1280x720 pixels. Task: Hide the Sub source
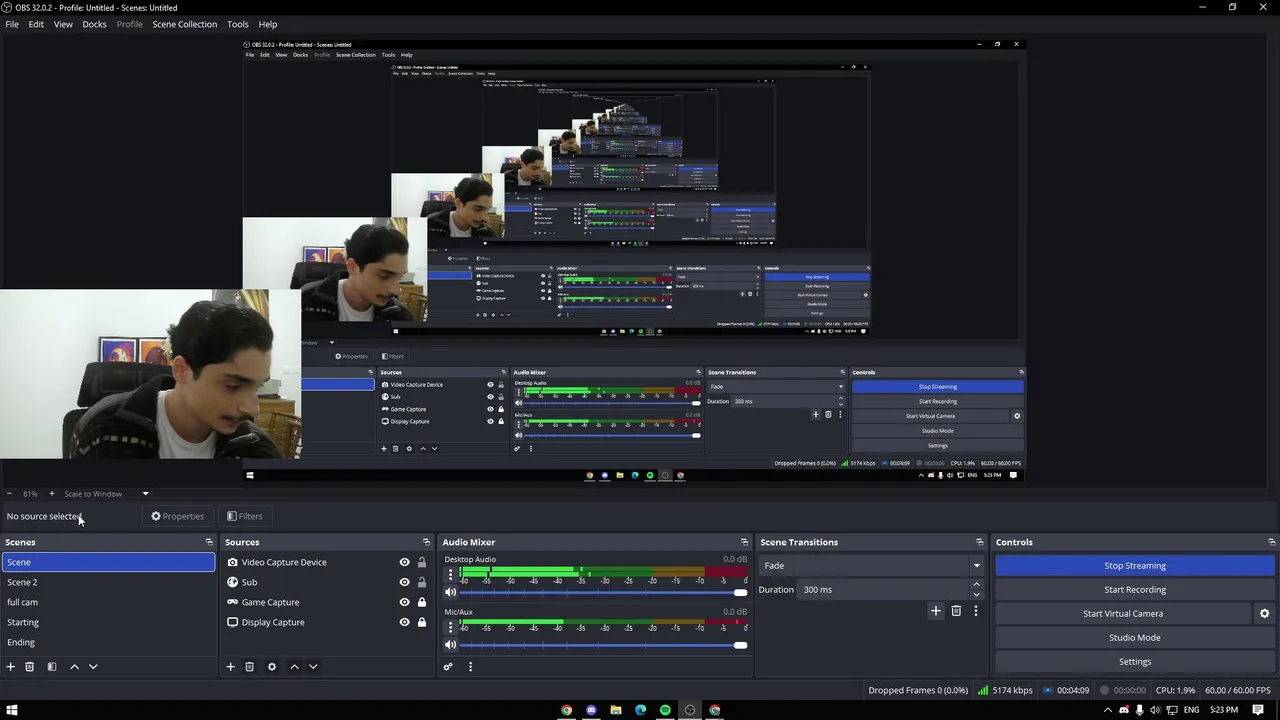404,582
